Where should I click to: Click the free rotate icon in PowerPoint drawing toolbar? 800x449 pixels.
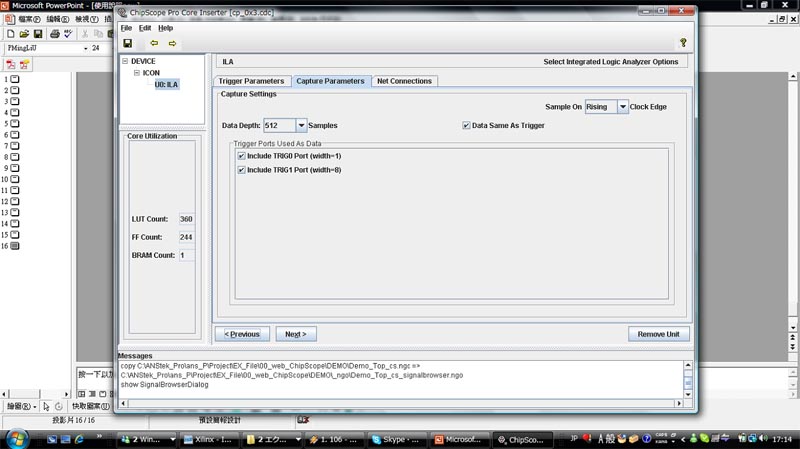[x=59, y=406]
